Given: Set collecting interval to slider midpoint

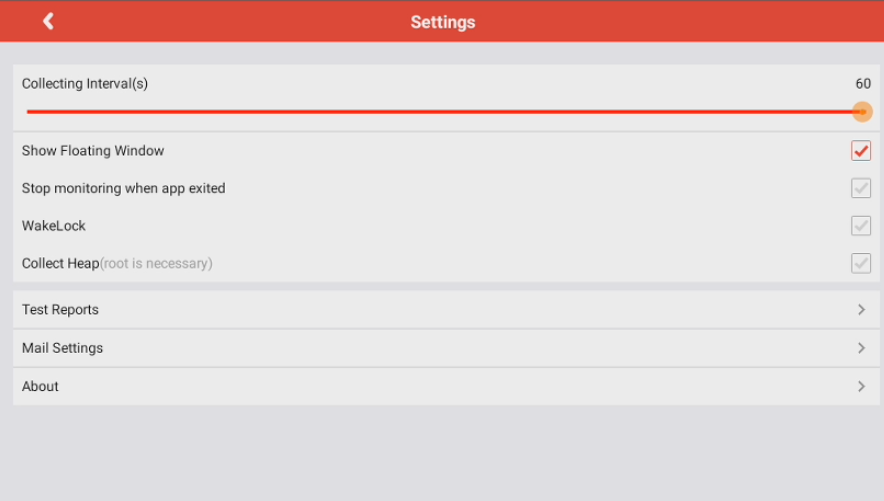Looking at the screenshot, I should [x=445, y=112].
